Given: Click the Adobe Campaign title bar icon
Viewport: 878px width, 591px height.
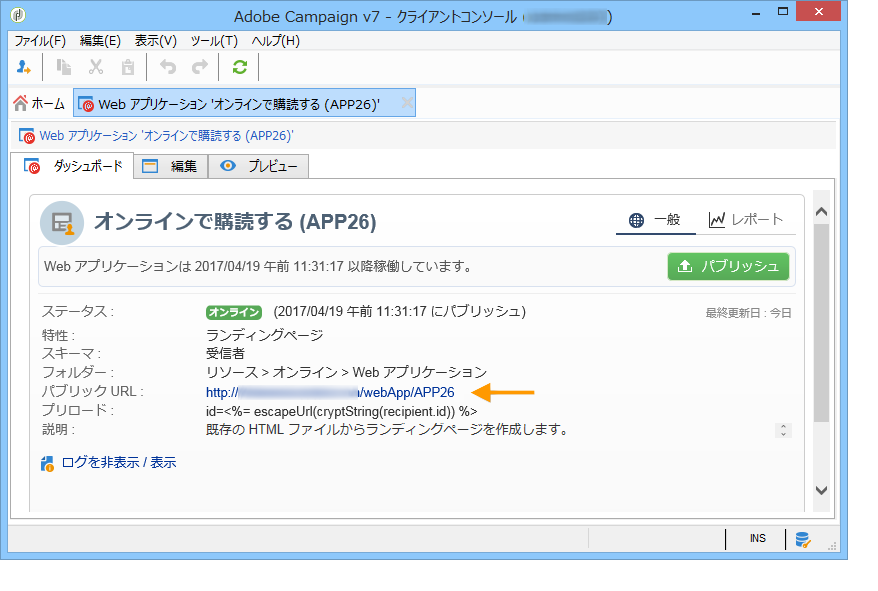Looking at the screenshot, I should (x=18, y=15).
